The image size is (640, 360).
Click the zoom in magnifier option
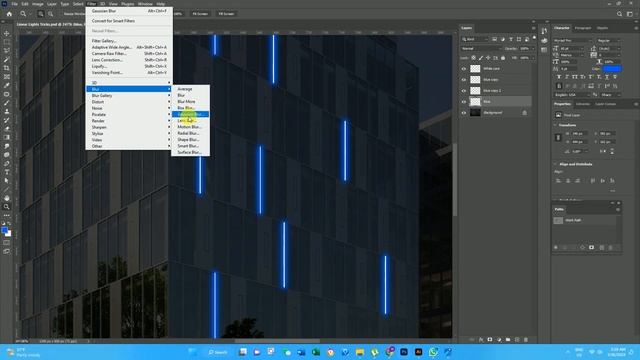[40, 14]
